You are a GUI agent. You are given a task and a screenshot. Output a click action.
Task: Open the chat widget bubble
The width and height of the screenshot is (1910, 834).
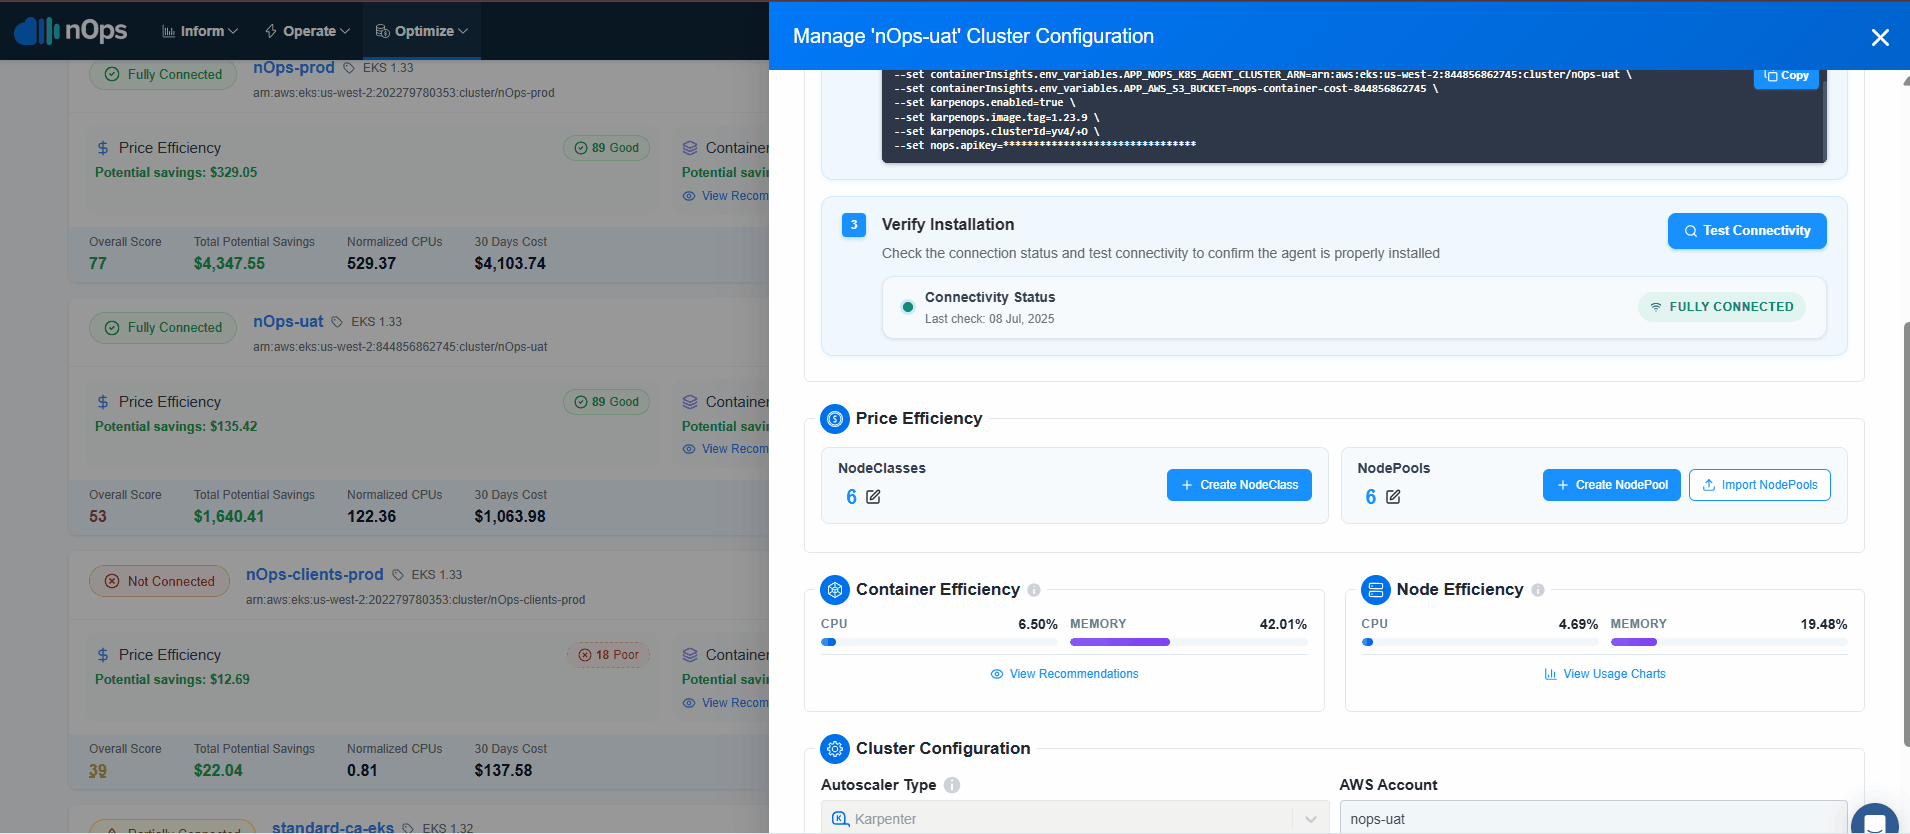1875,820
